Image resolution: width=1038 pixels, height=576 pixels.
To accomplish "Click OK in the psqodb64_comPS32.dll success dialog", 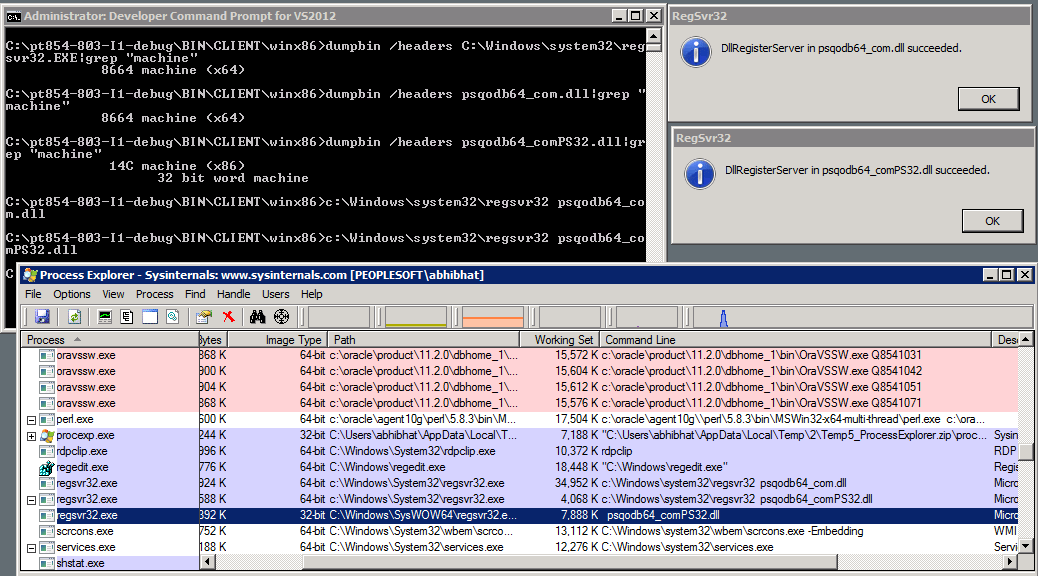I will pos(992,220).
